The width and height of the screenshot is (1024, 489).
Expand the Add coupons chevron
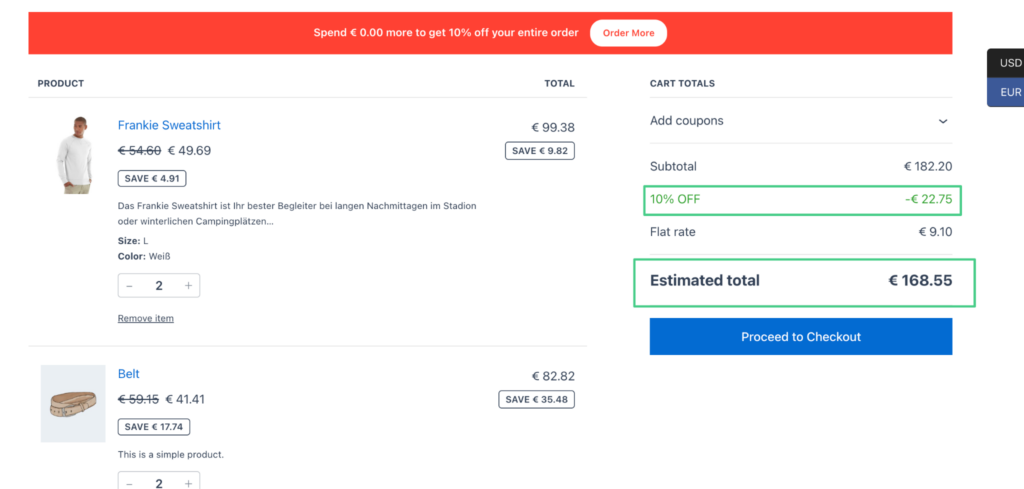[942, 121]
